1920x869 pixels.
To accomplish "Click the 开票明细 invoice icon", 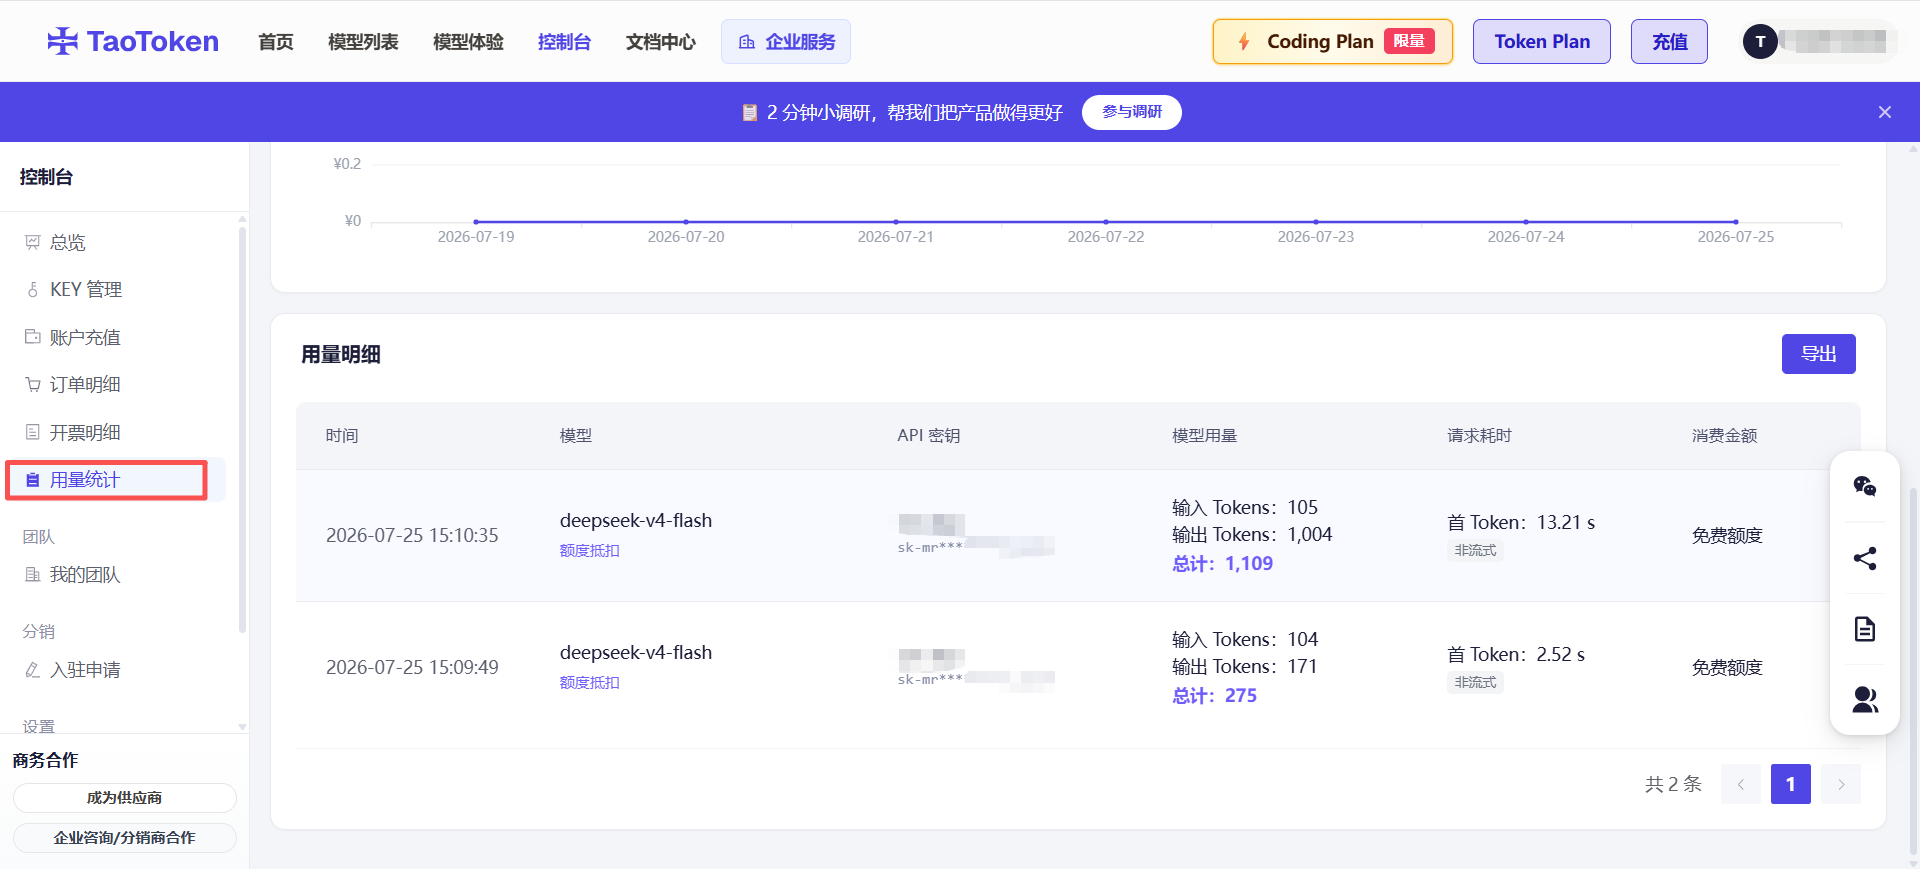I will coord(32,432).
